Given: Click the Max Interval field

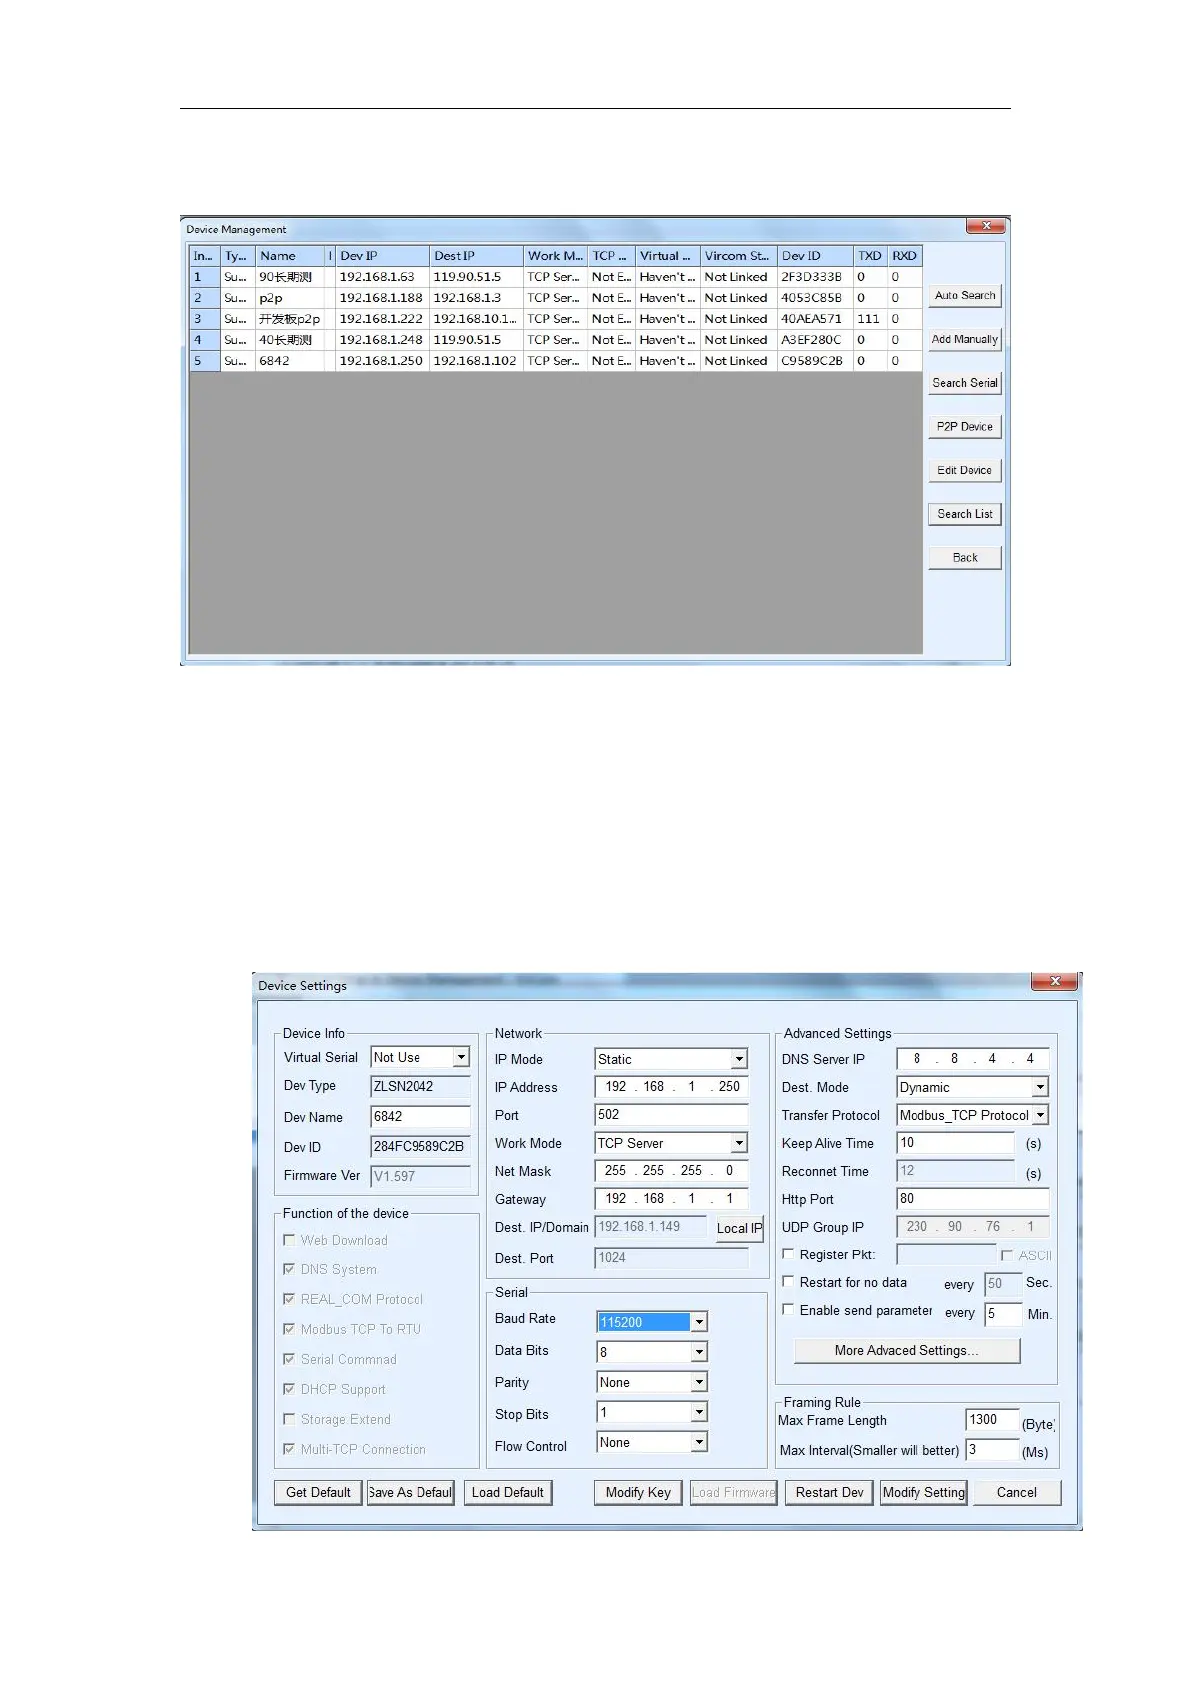Looking at the screenshot, I should click(992, 1450).
